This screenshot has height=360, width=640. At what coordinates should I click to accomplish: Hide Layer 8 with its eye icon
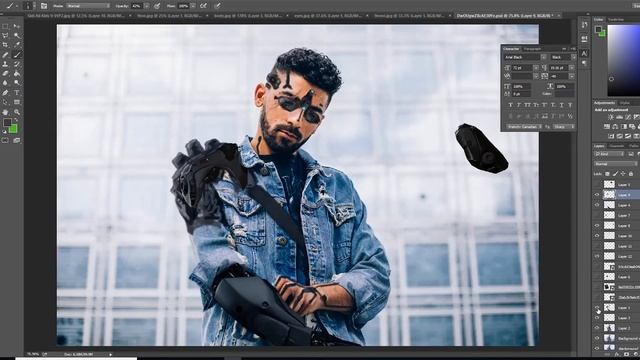click(x=597, y=225)
